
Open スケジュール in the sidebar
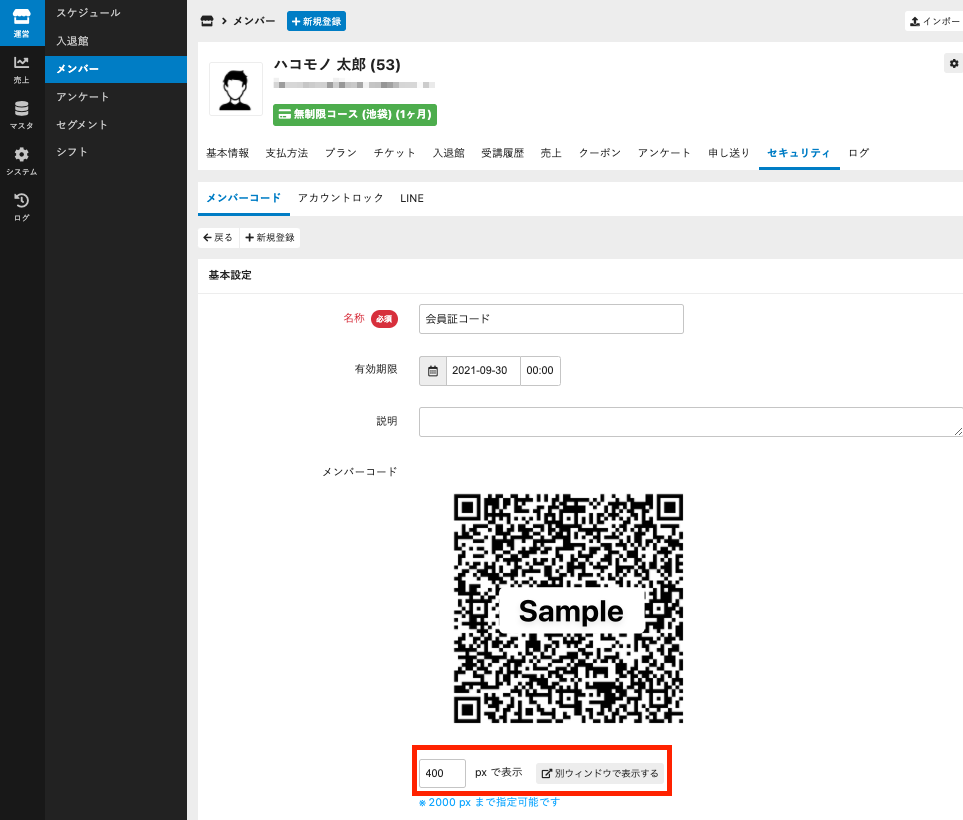point(88,13)
